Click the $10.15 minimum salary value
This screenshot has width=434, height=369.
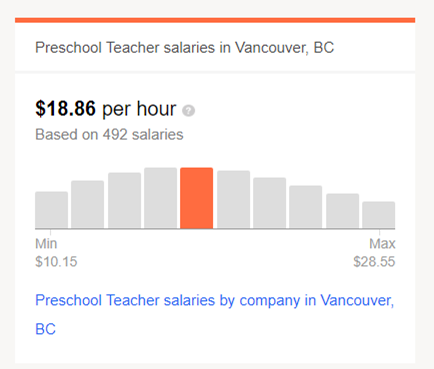click(56, 262)
